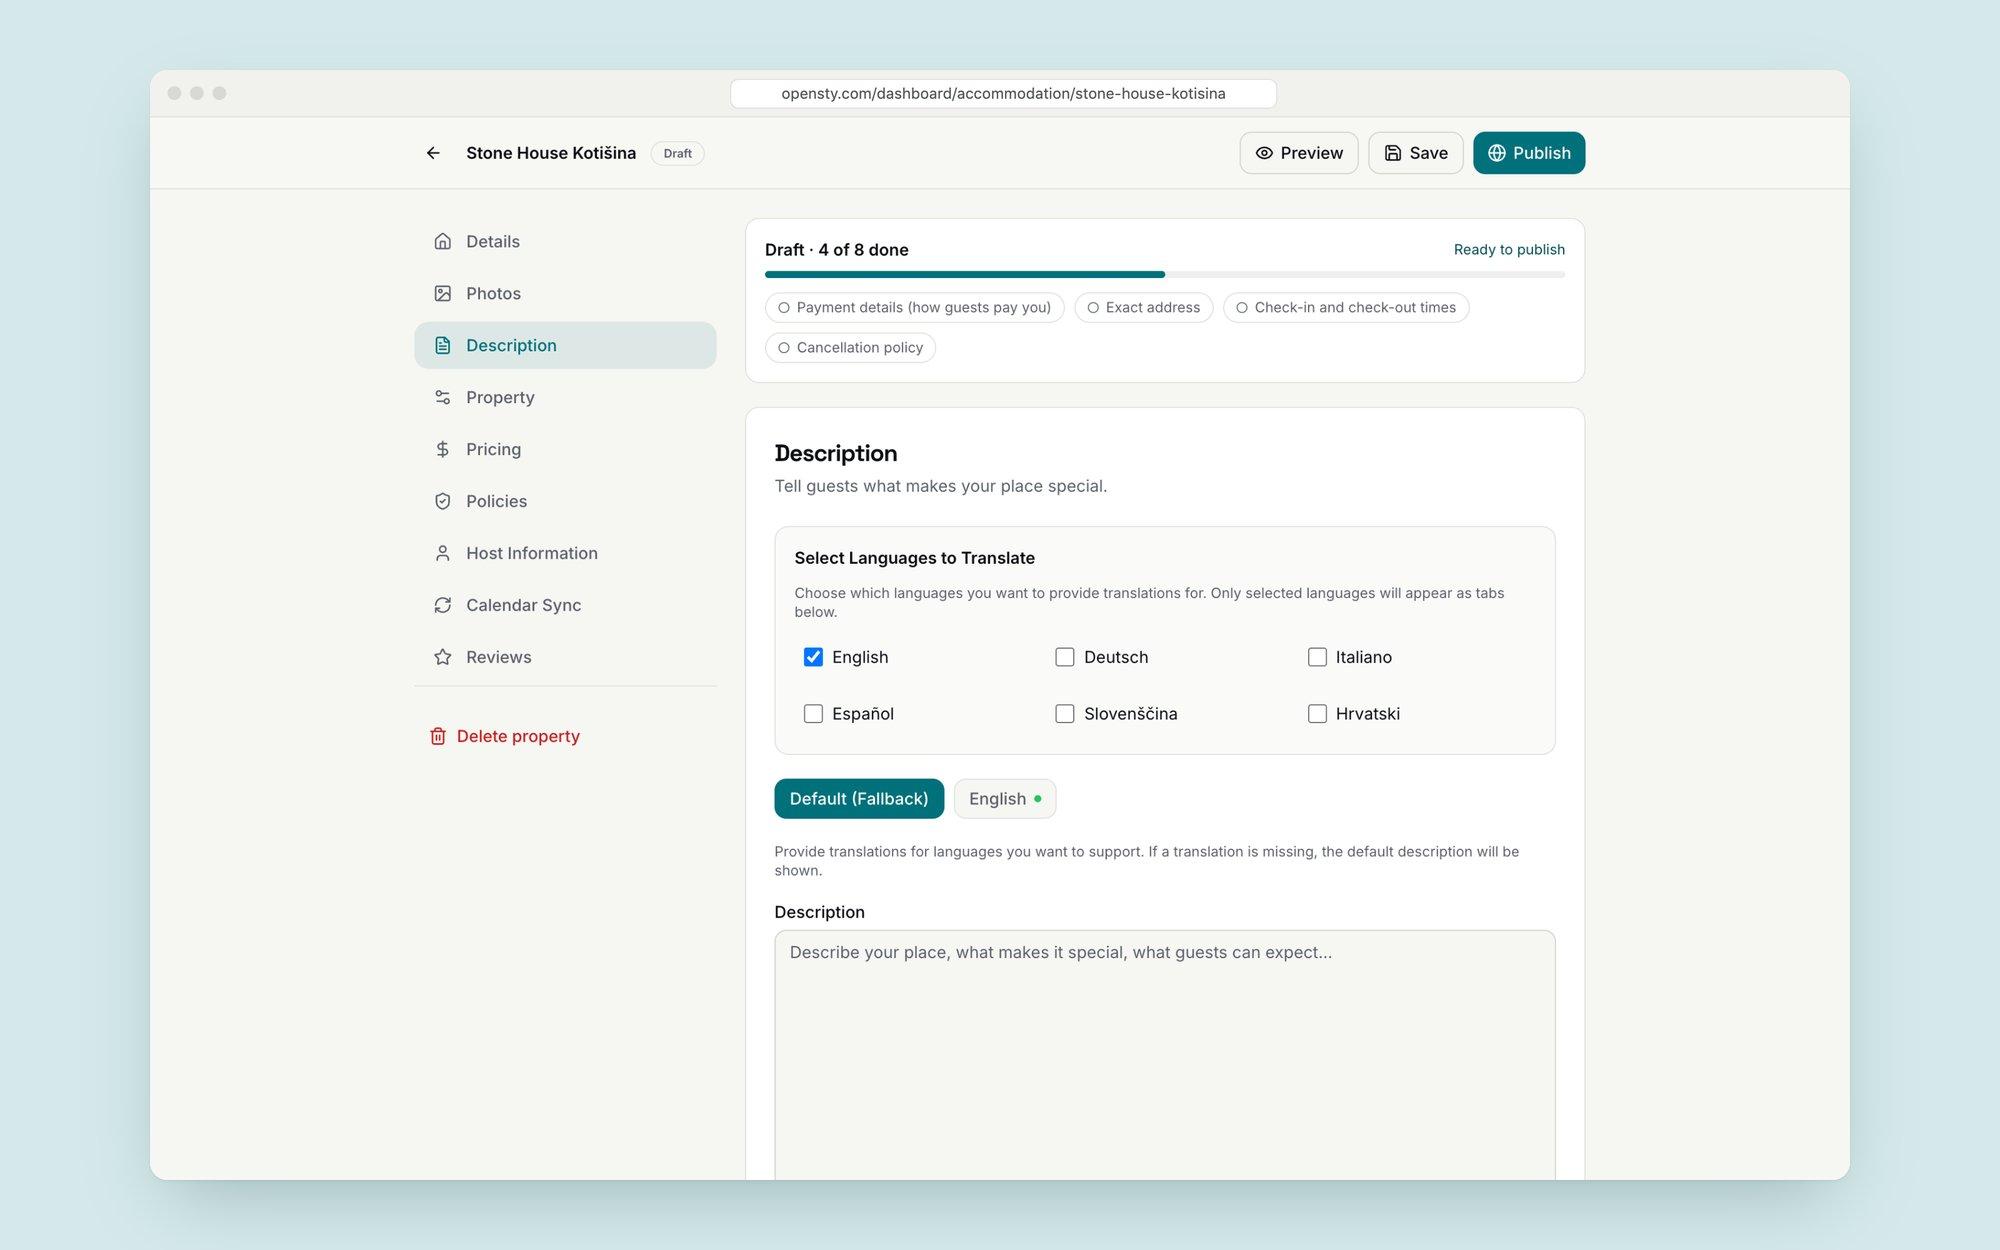Click the Publish button label
This screenshot has width=2000, height=1250.
pyautogui.click(x=1541, y=153)
